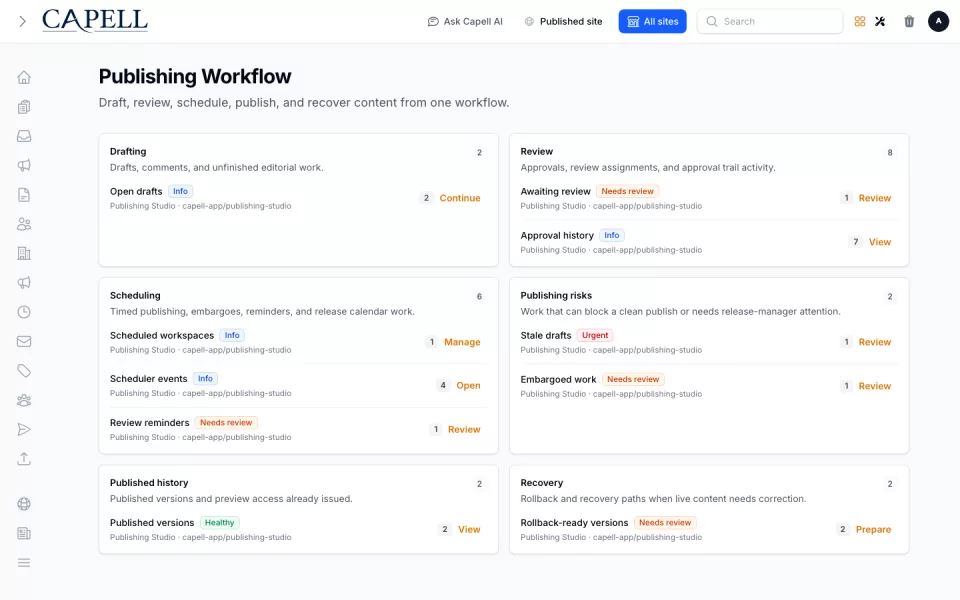Click View for Approval history
This screenshot has height=600, width=960.
pos(880,242)
